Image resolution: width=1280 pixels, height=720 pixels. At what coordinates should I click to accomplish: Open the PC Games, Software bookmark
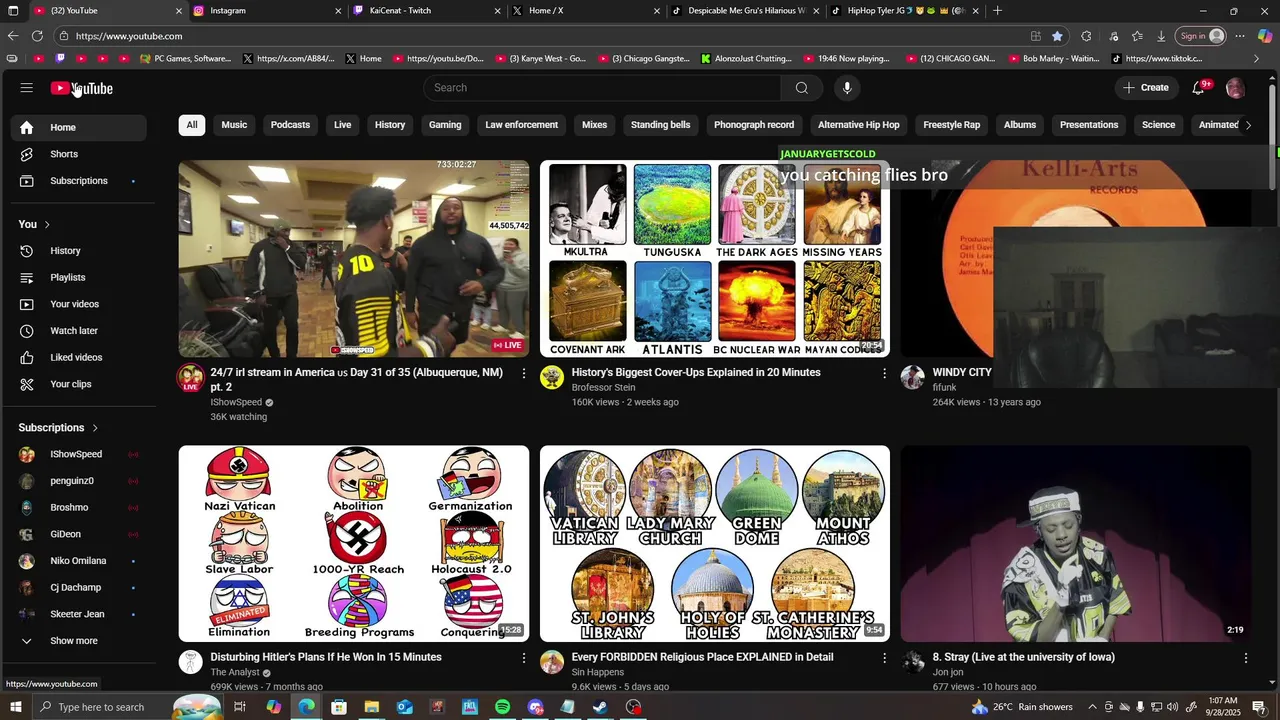(185, 59)
